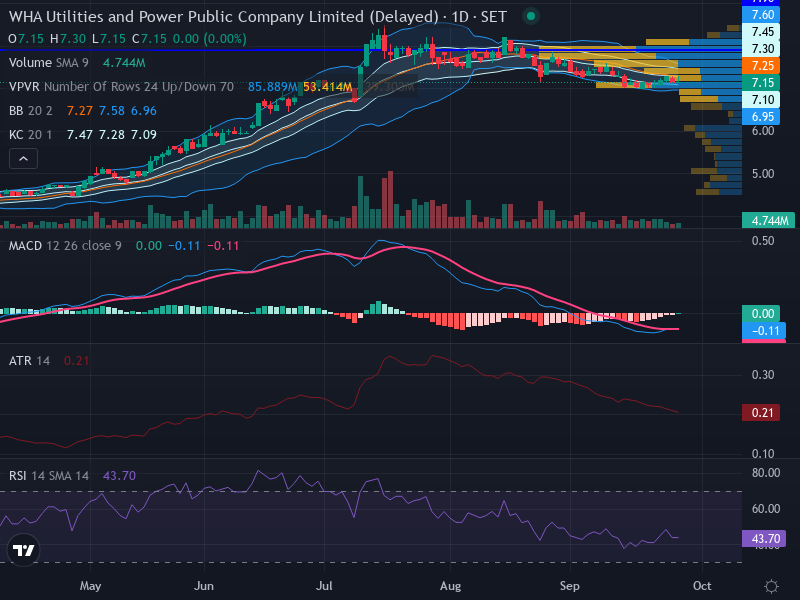This screenshot has height=600, width=800.
Task: Click the 7.30 price scale label
Action: (x=761, y=48)
